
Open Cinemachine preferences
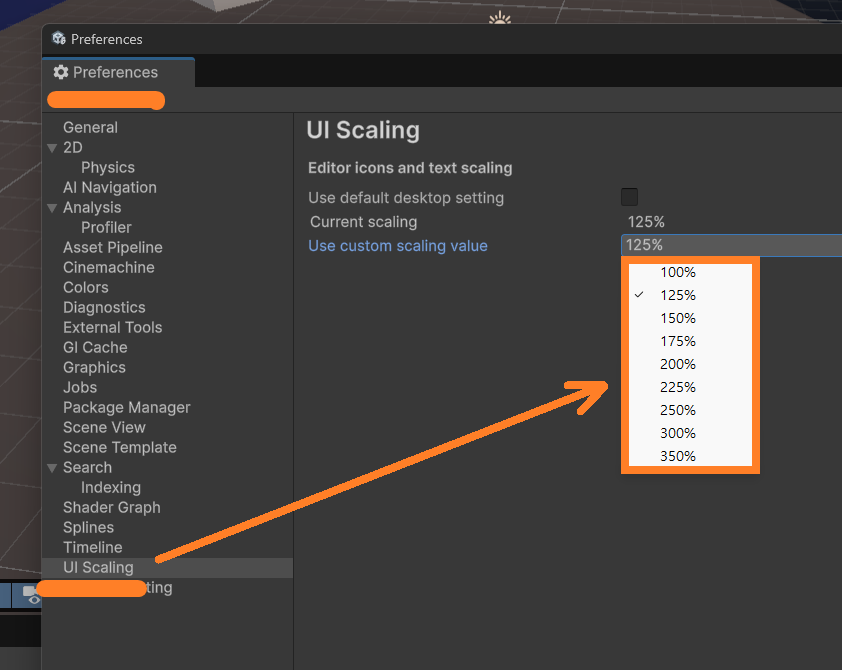point(108,267)
